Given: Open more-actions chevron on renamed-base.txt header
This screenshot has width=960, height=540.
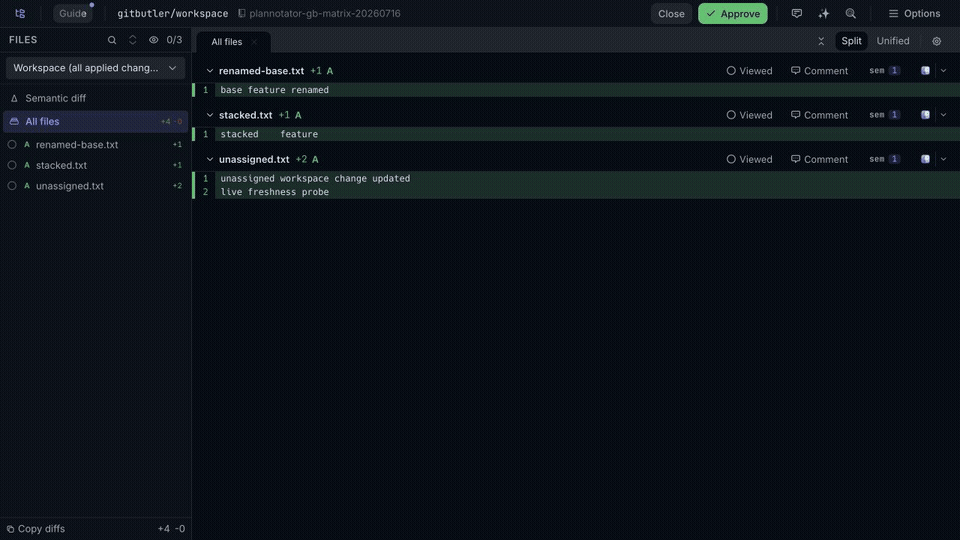Looking at the screenshot, I should [x=943, y=70].
